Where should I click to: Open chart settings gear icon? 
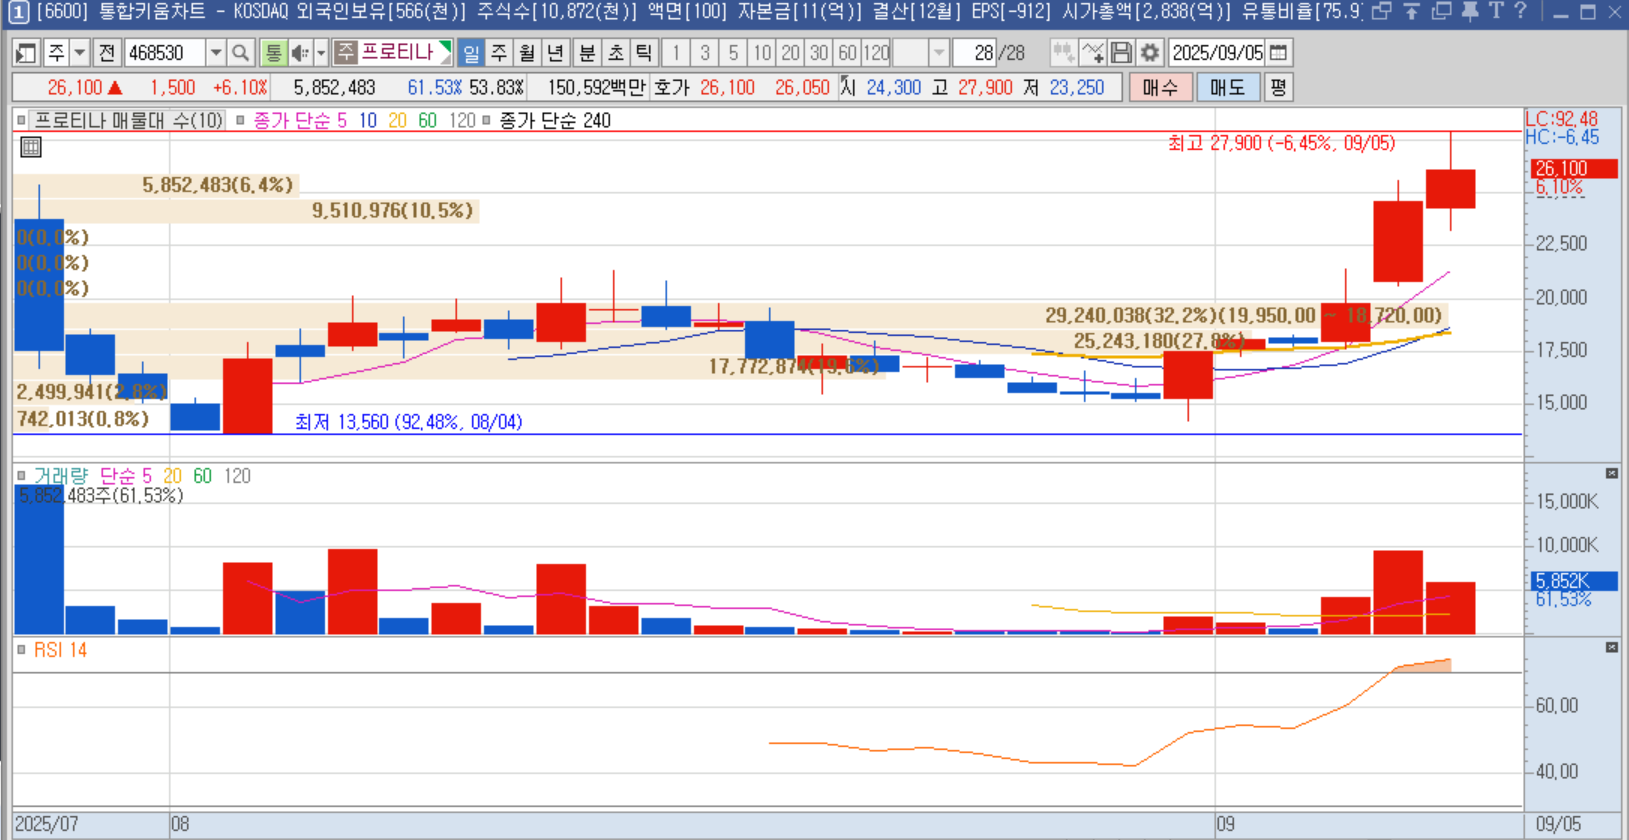pyautogui.click(x=1150, y=52)
